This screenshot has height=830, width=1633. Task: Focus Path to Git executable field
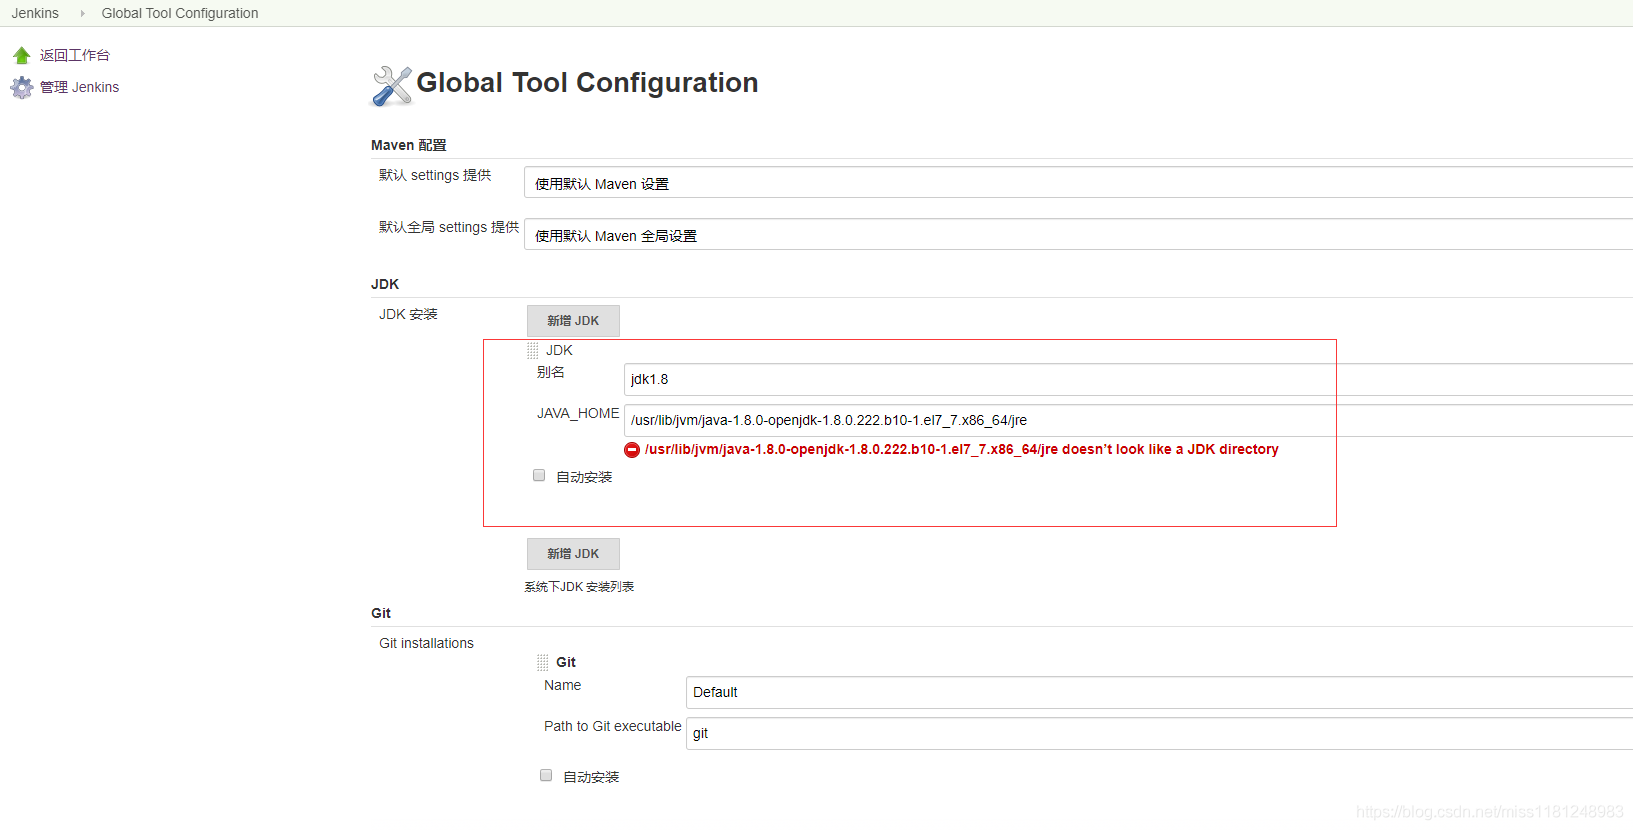coord(1159,733)
